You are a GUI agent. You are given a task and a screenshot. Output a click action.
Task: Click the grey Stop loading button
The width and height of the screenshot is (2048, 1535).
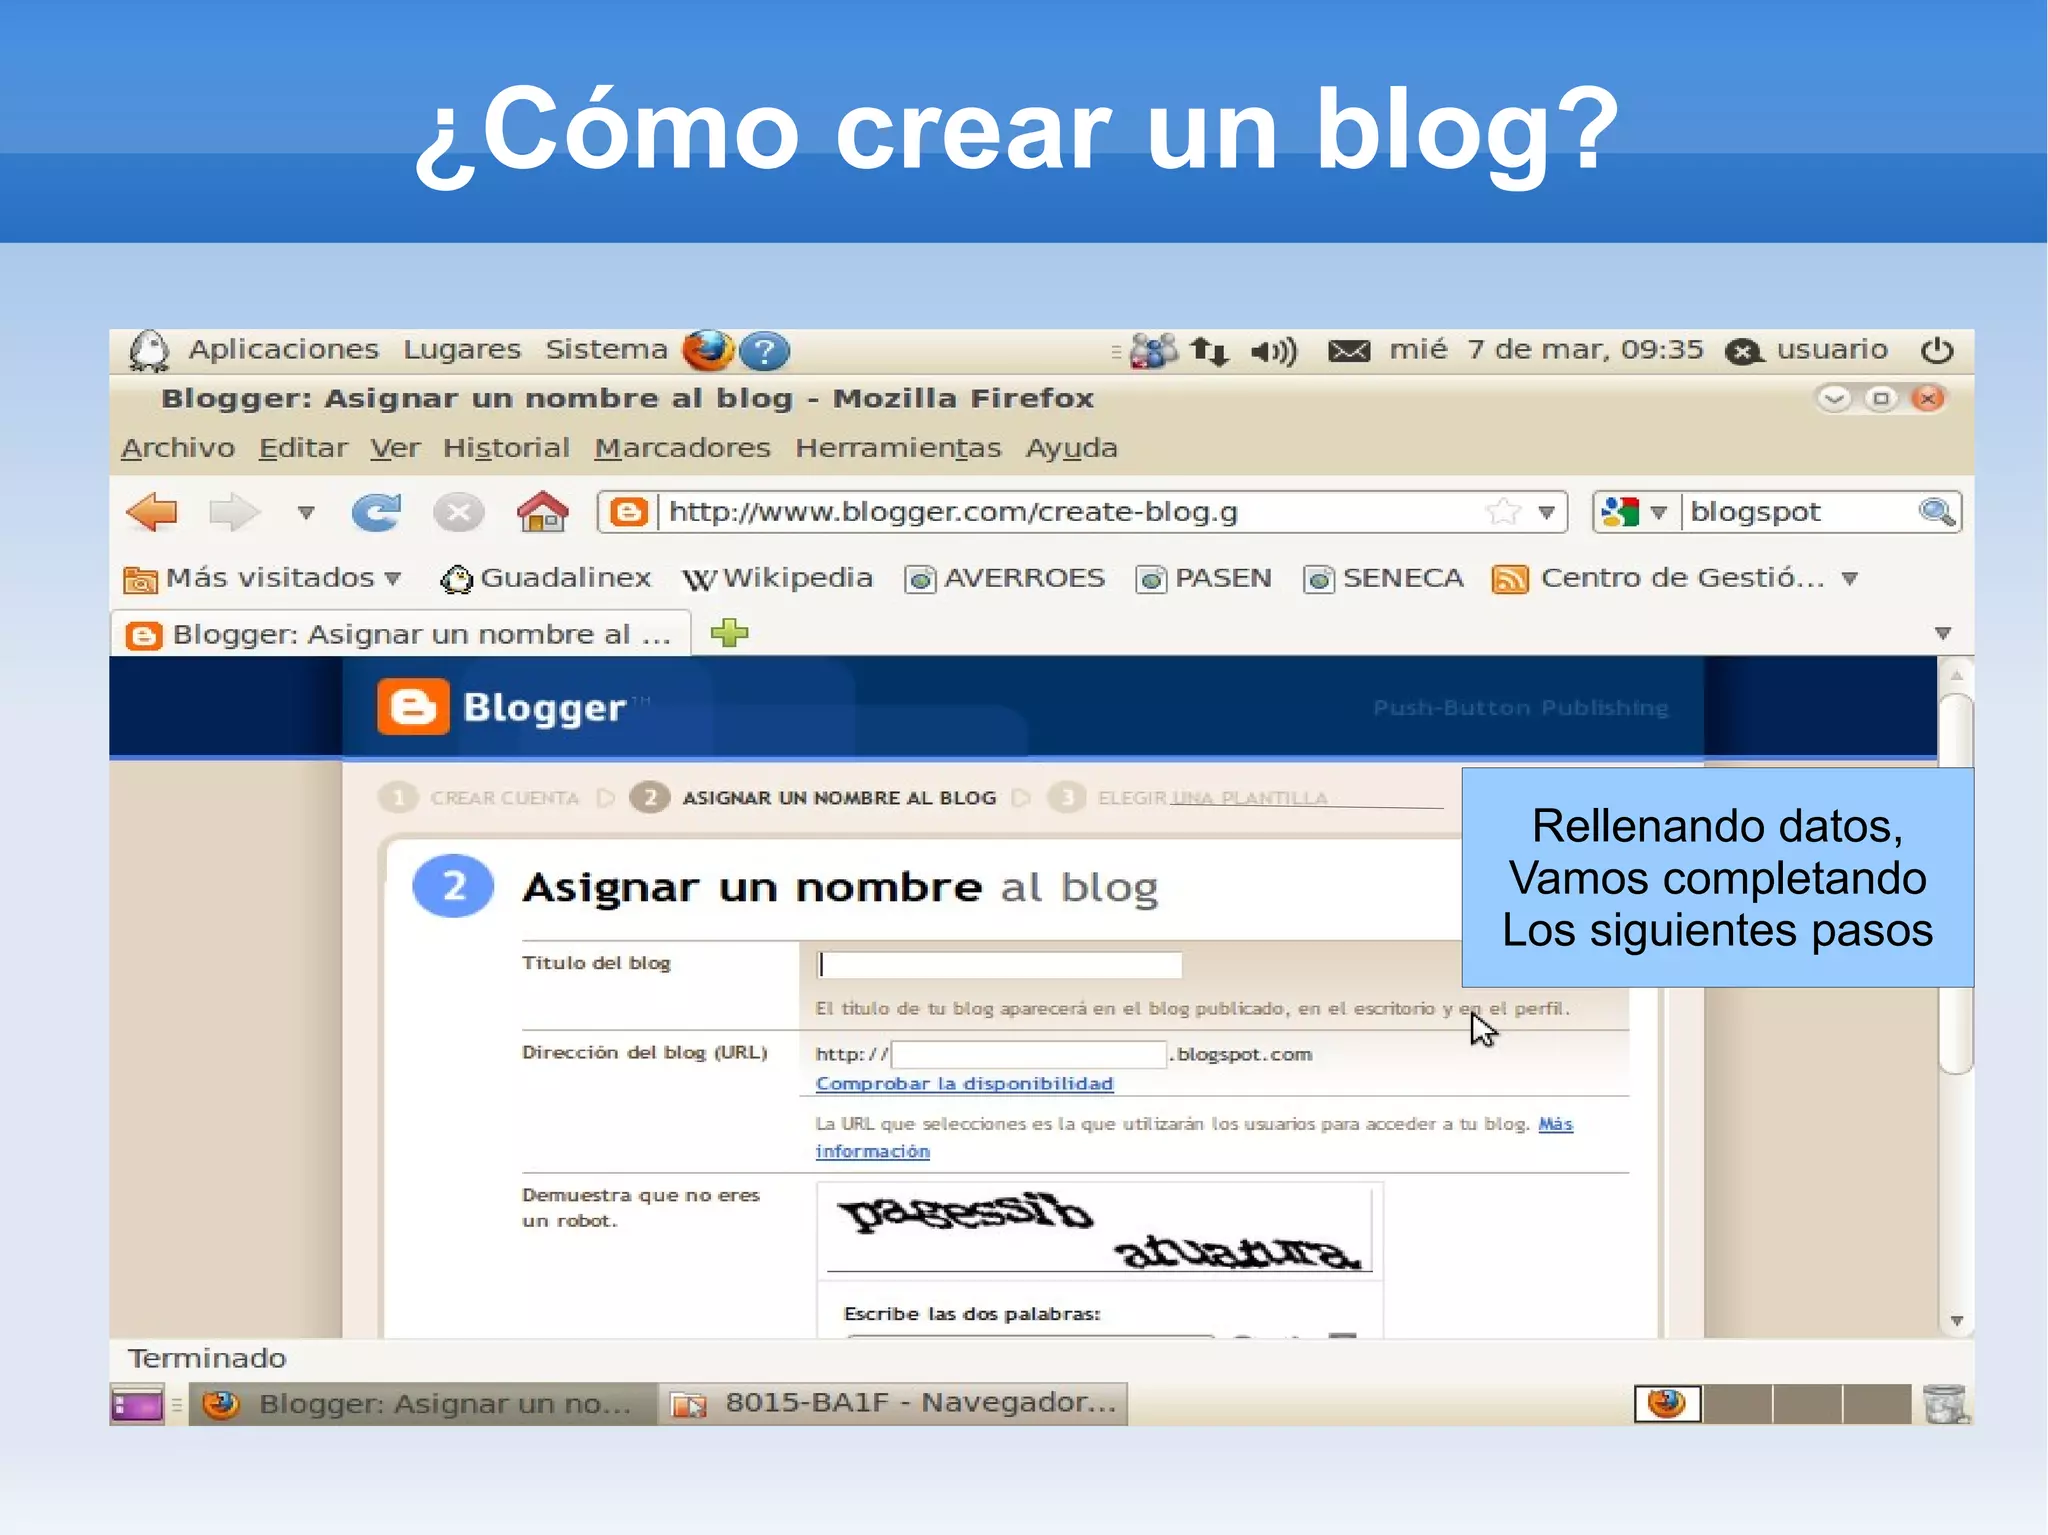tap(458, 513)
